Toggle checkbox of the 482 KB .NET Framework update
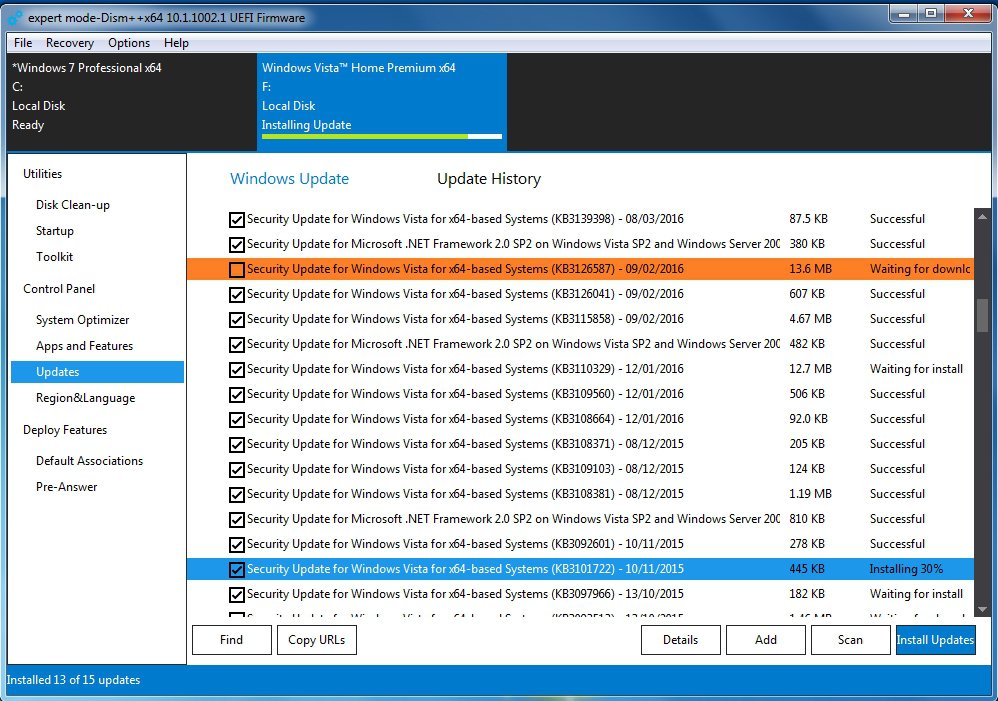Image resolution: width=998 pixels, height=701 pixels. (237, 344)
